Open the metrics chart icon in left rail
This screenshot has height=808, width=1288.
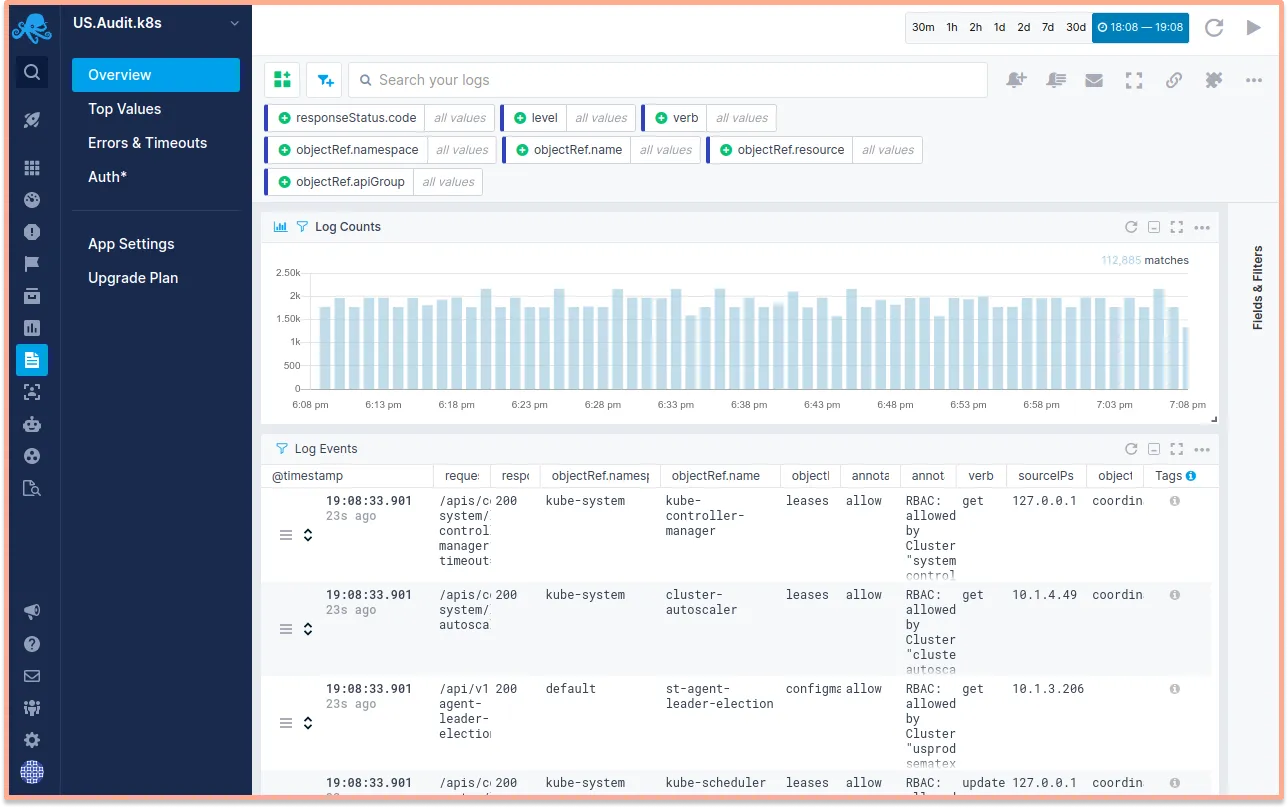tap(32, 328)
